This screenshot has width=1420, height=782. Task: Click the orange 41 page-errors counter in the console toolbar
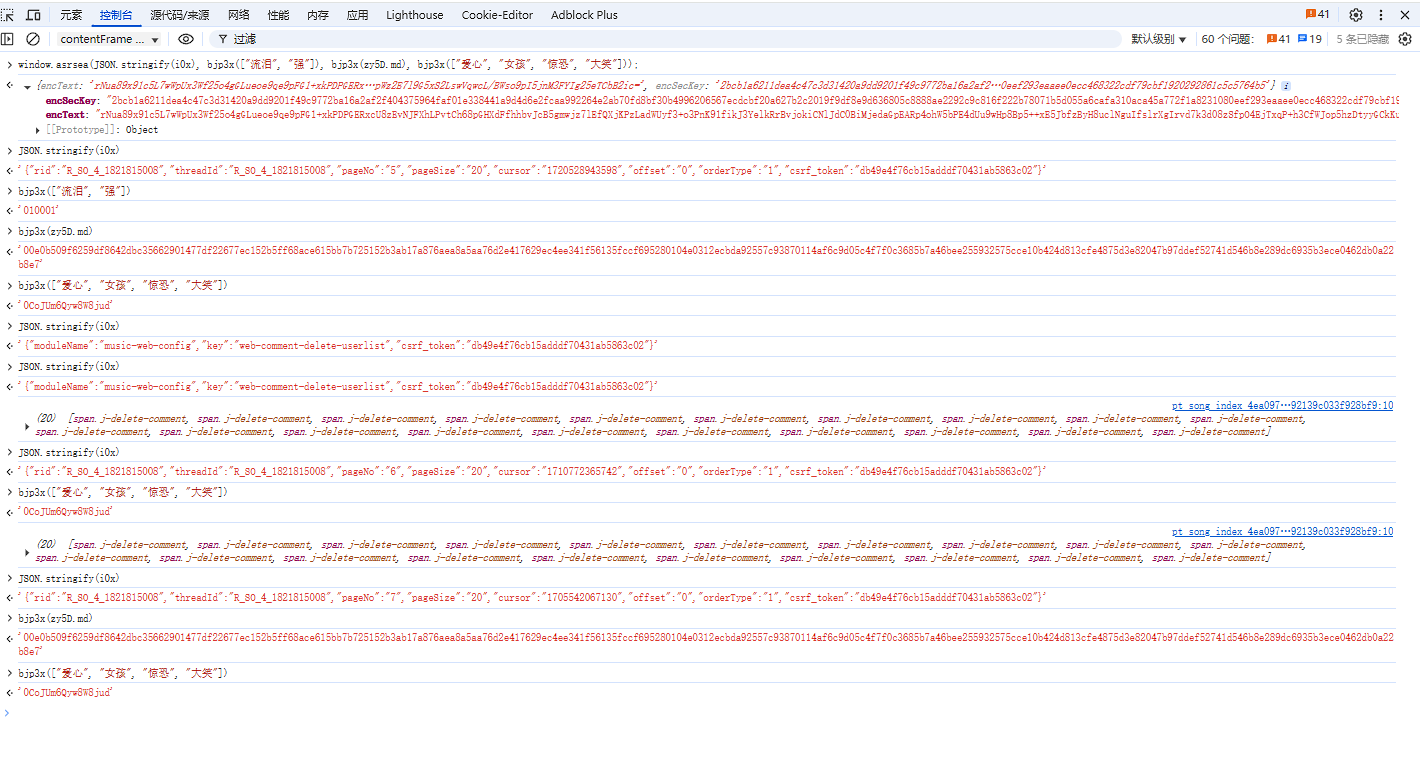(1279, 39)
